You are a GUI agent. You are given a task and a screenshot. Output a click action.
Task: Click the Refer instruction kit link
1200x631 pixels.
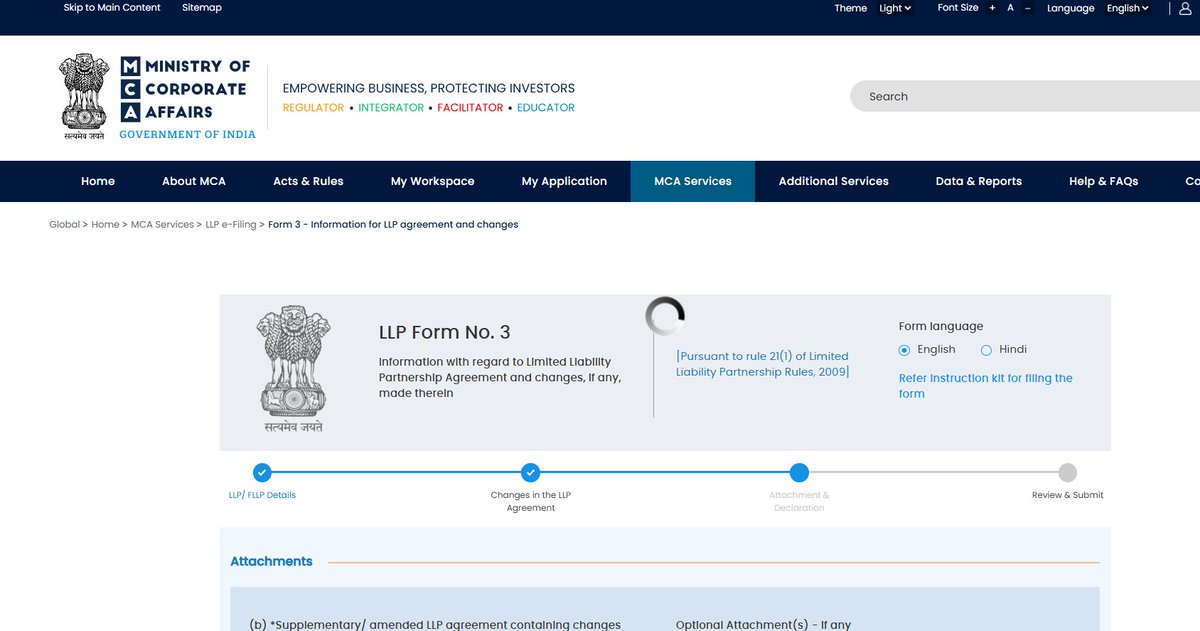point(986,386)
